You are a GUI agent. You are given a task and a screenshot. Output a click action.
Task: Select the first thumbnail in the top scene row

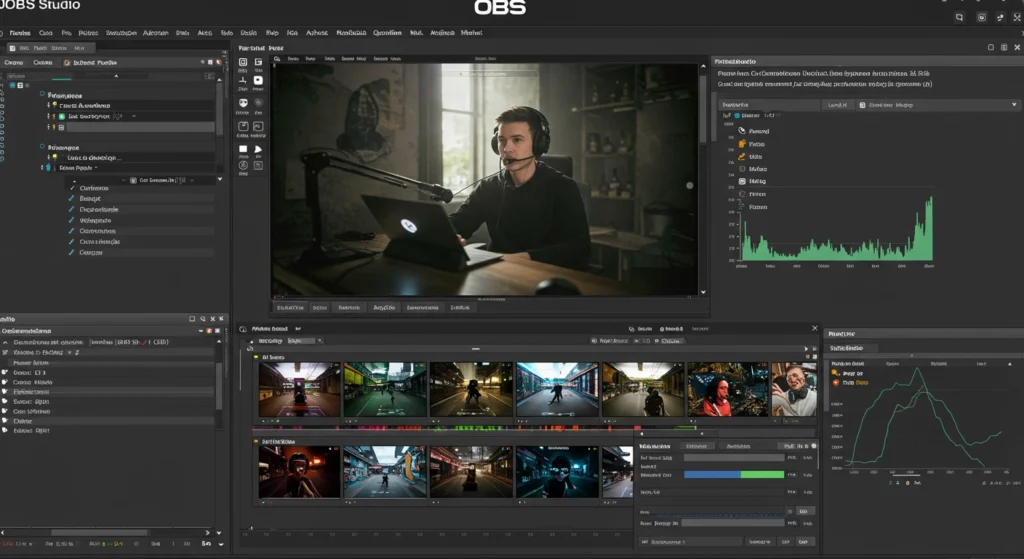[x=299, y=389]
